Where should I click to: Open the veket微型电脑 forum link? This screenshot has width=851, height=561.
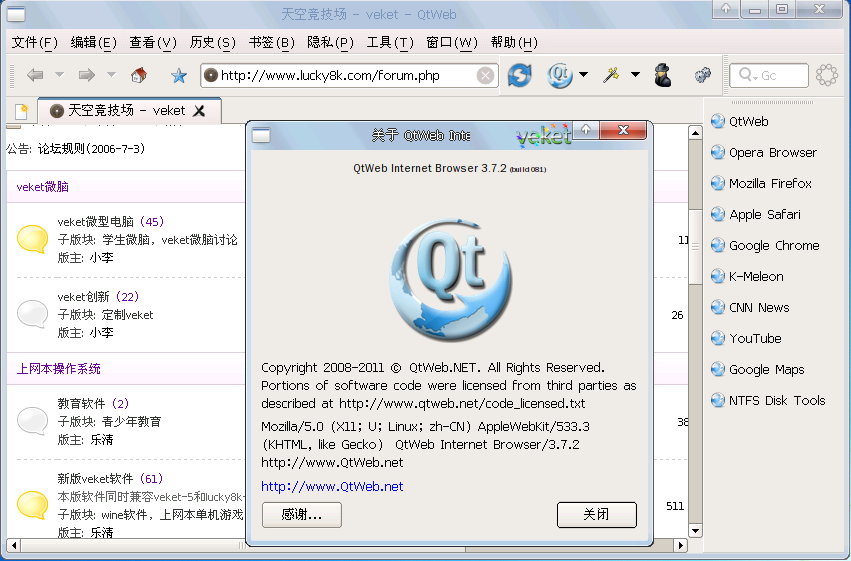pos(96,221)
